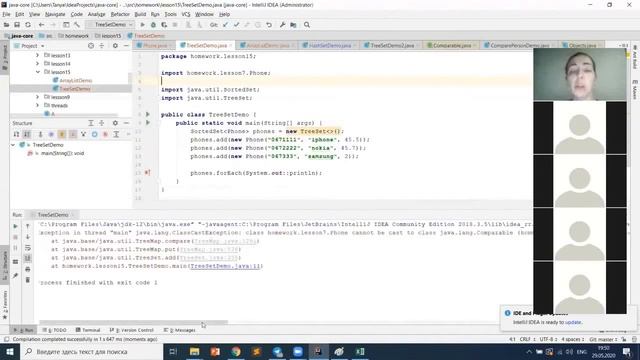This screenshot has height=360, width=640.
Task: Click the Windows search box
Action: point(92,351)
